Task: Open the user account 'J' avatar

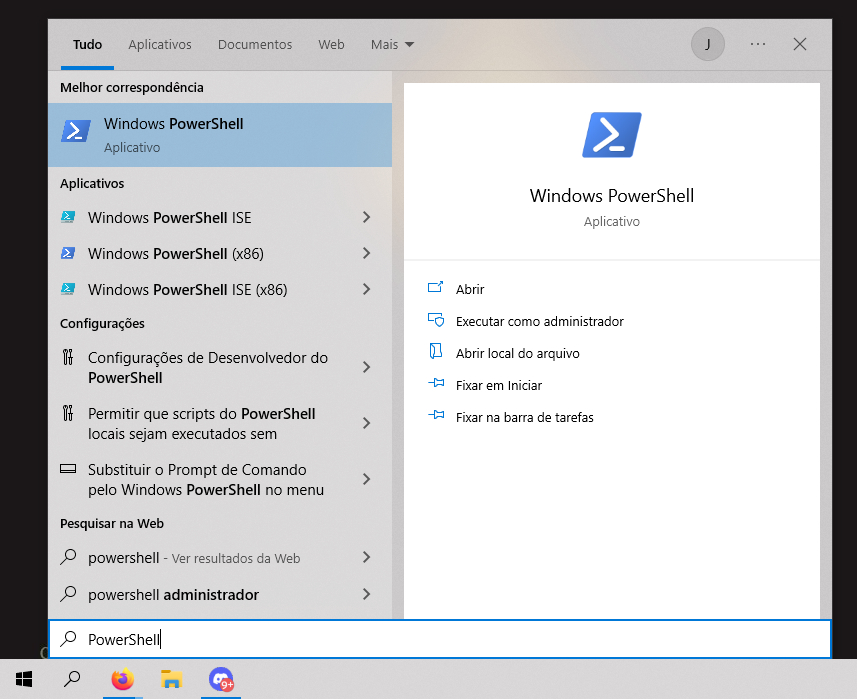Action: (708, 44)
